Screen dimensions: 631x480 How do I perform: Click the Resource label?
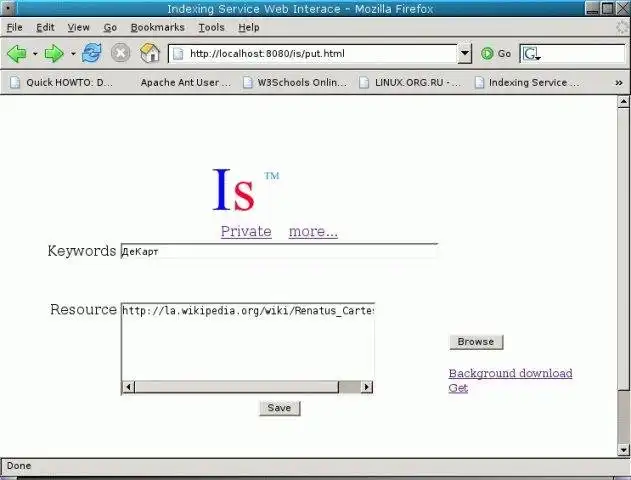click(83, 309)
